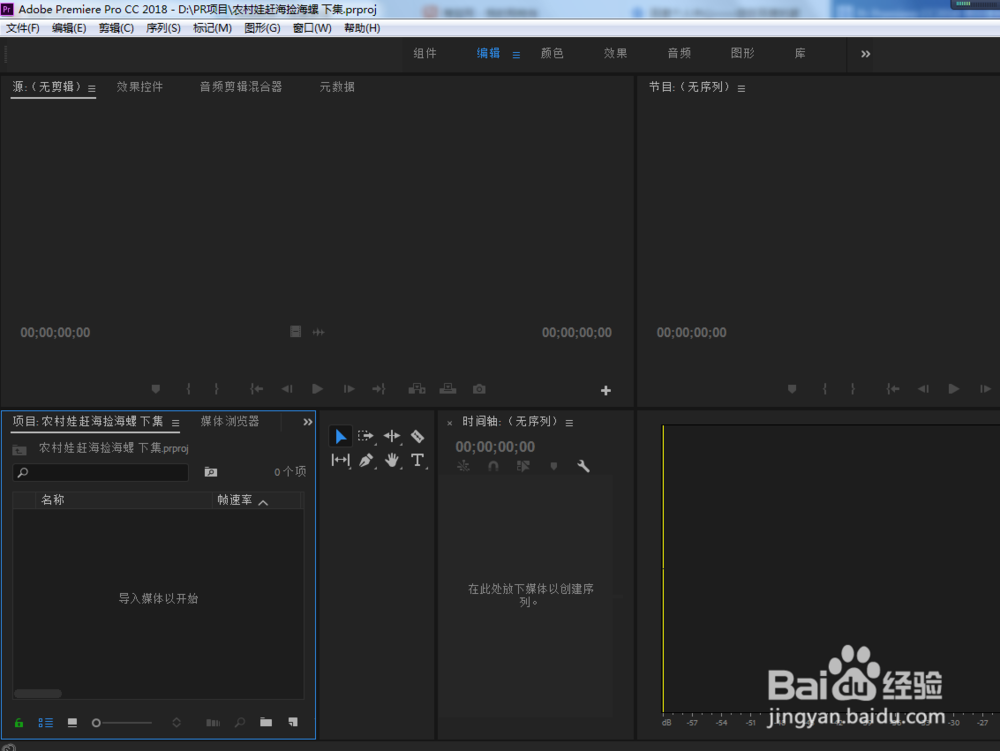Click the New Item icon
The height and width of the screenshot is (751, 1000).
(291, 722)
